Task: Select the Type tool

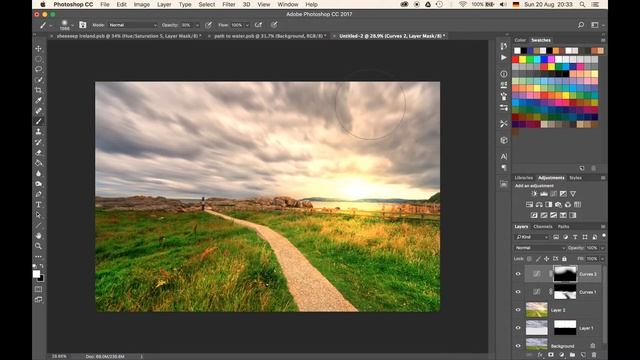Action: click(x=38, y=204)
